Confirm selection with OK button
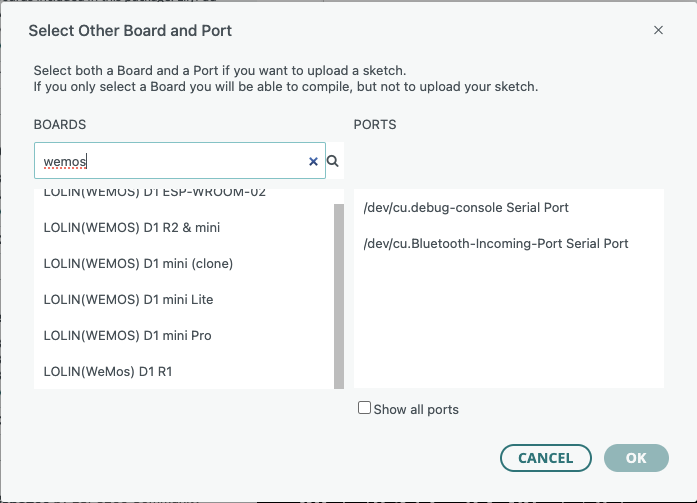Image resolution: width=697 pixels, height=503 pixels. [636, 458]
